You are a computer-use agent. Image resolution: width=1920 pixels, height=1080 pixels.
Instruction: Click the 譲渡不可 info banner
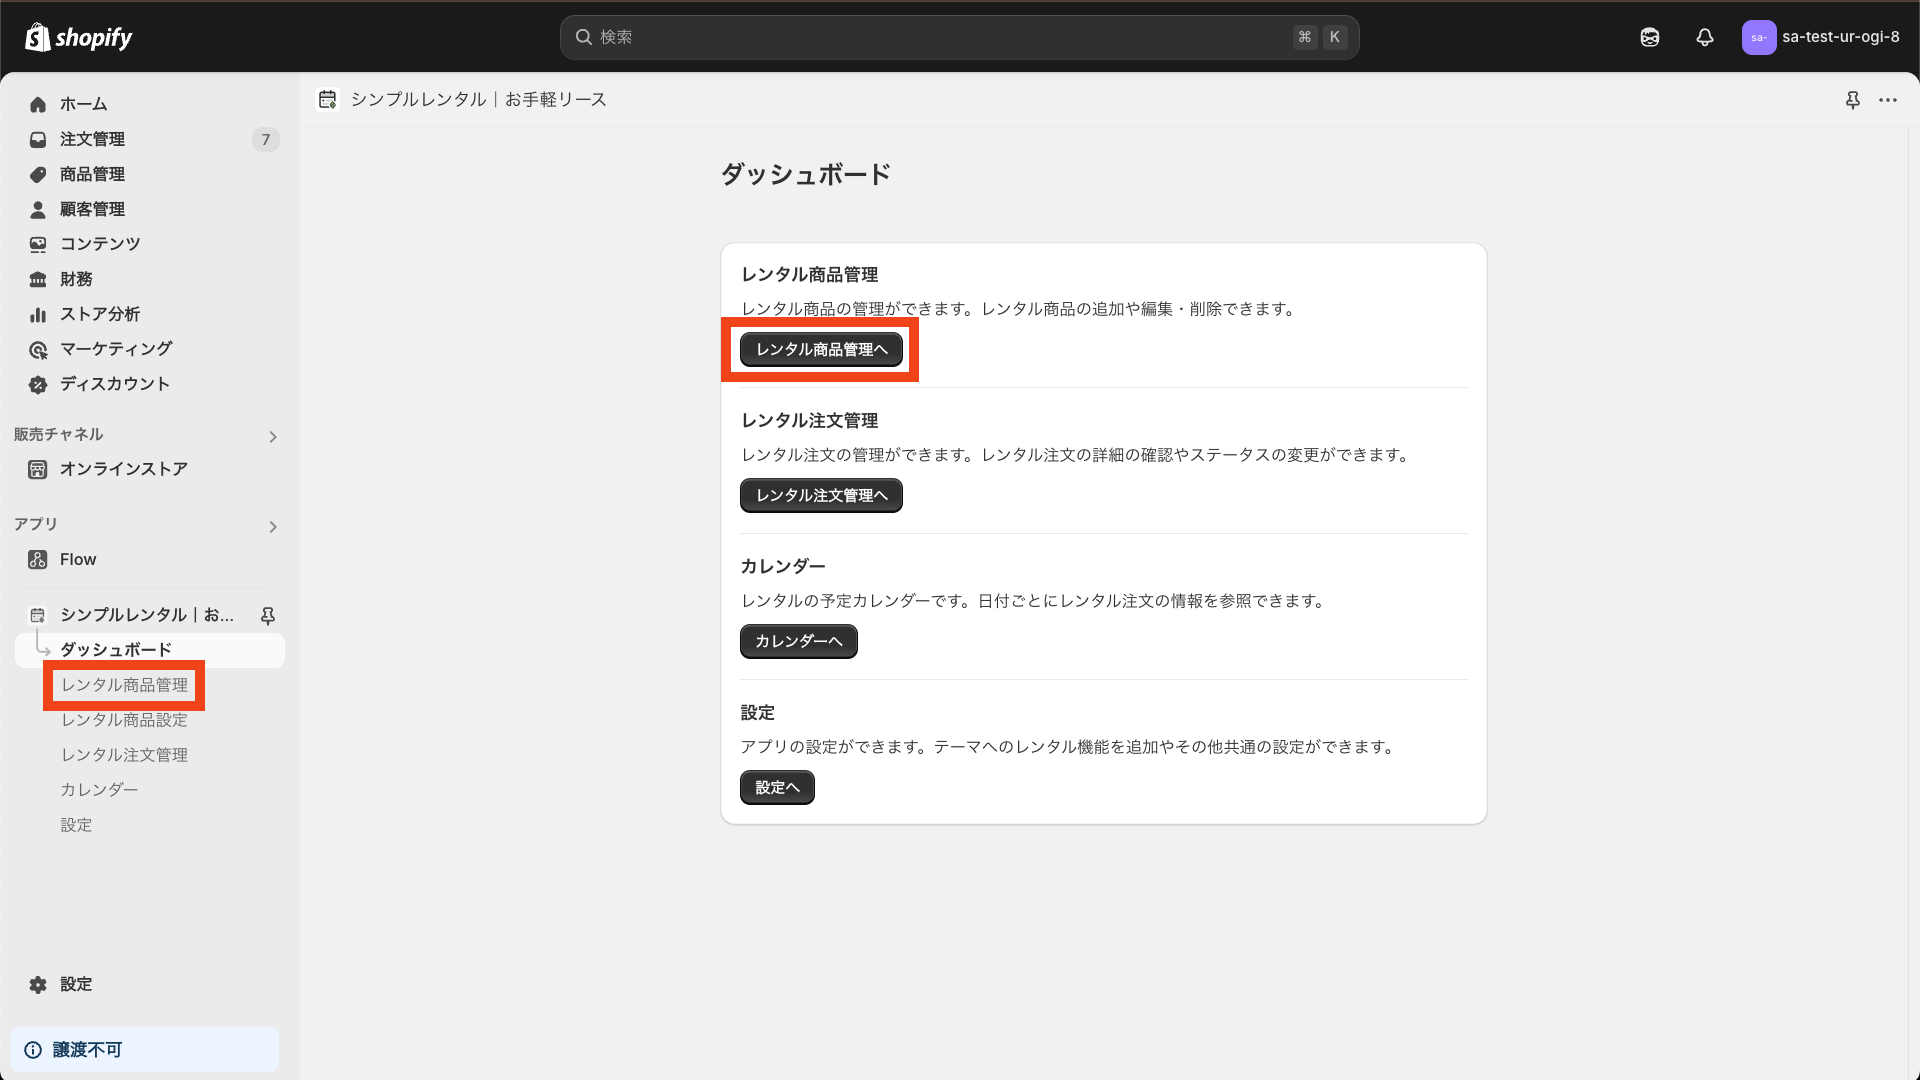pyautogui.click(x=144, y=1049)
